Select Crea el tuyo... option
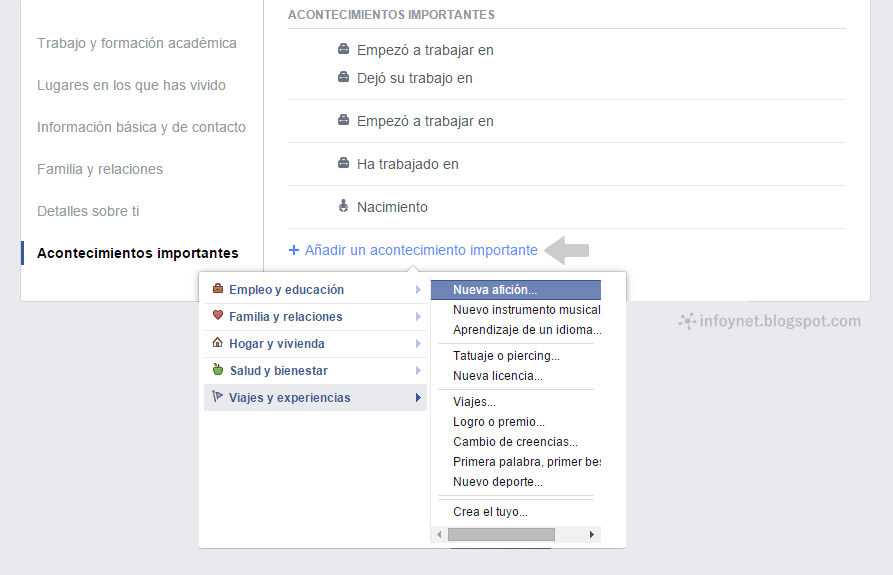 [516, 512]
